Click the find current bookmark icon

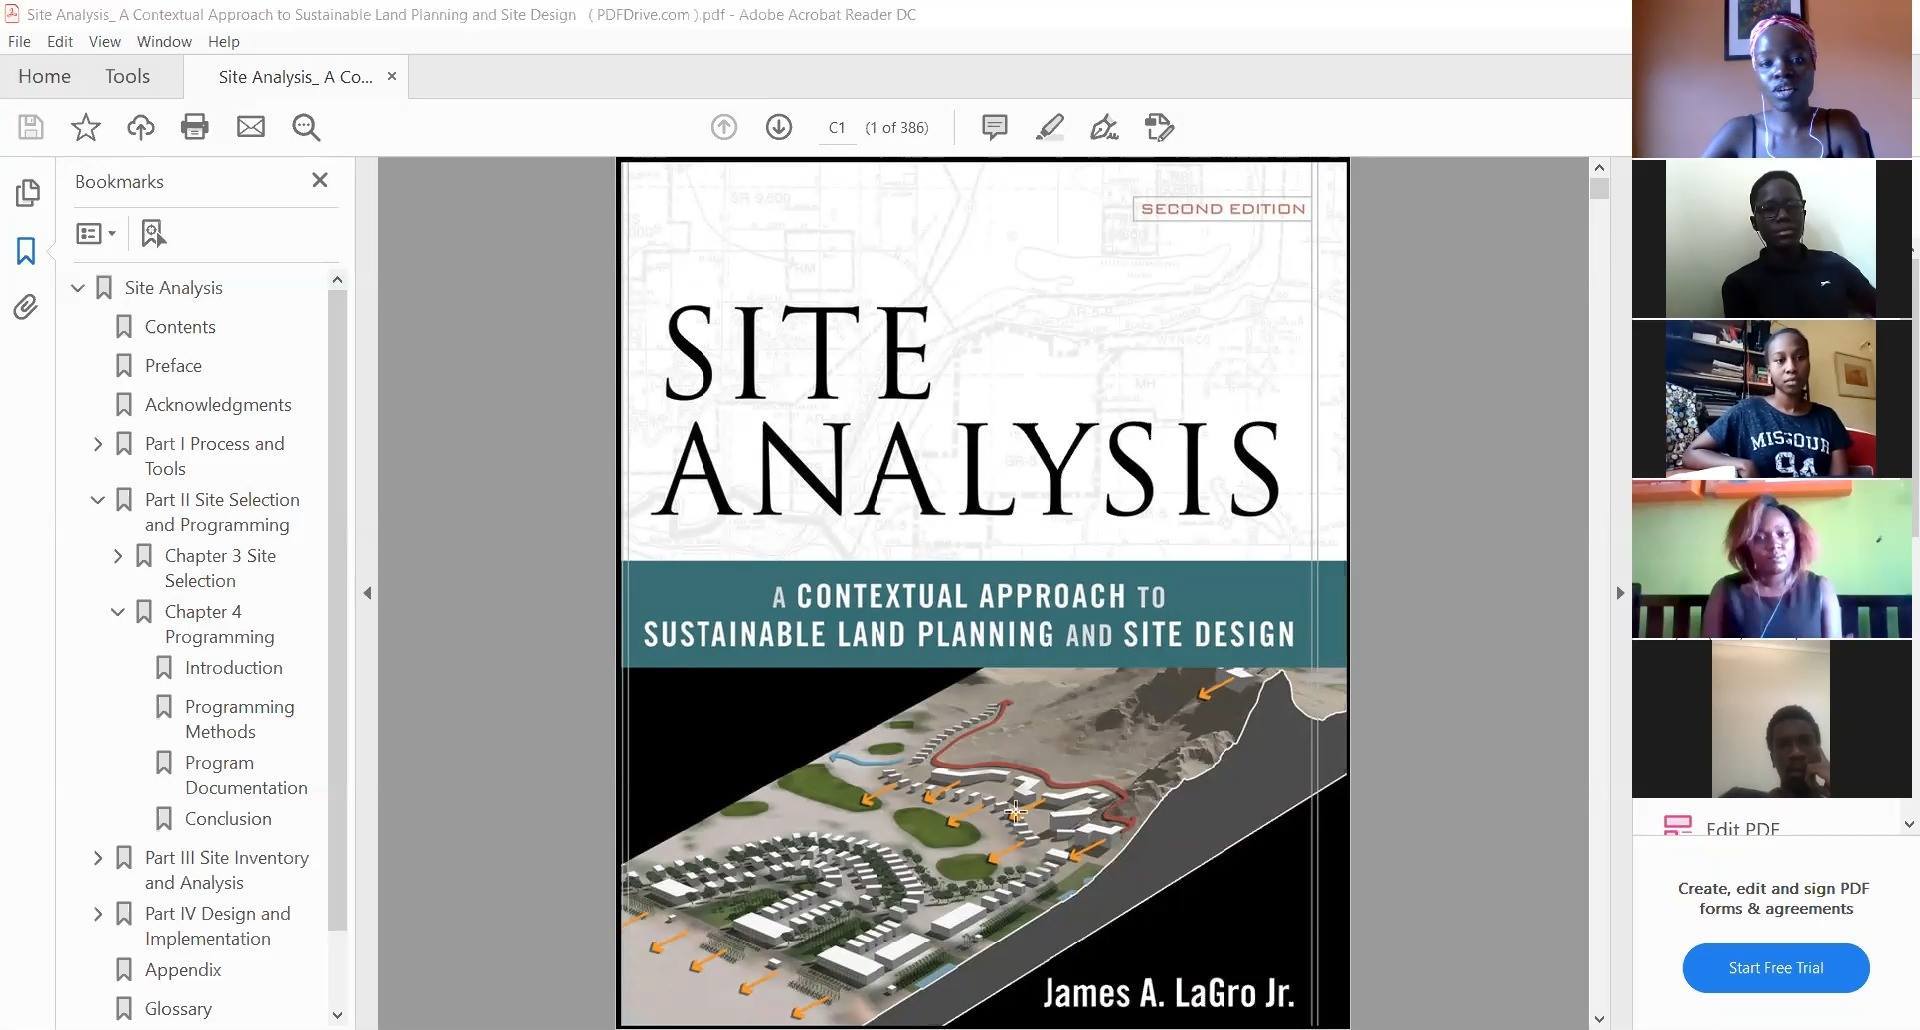point(153,233)
